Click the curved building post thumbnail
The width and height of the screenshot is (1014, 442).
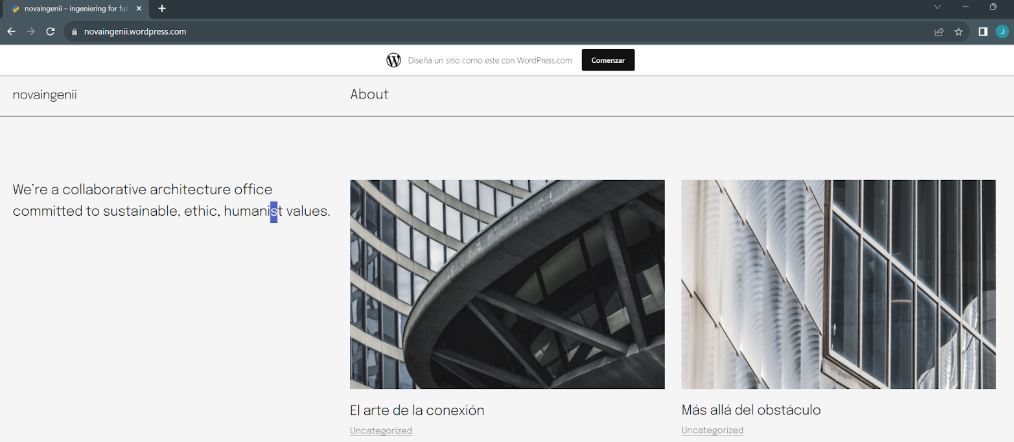[x=507, y=284]
